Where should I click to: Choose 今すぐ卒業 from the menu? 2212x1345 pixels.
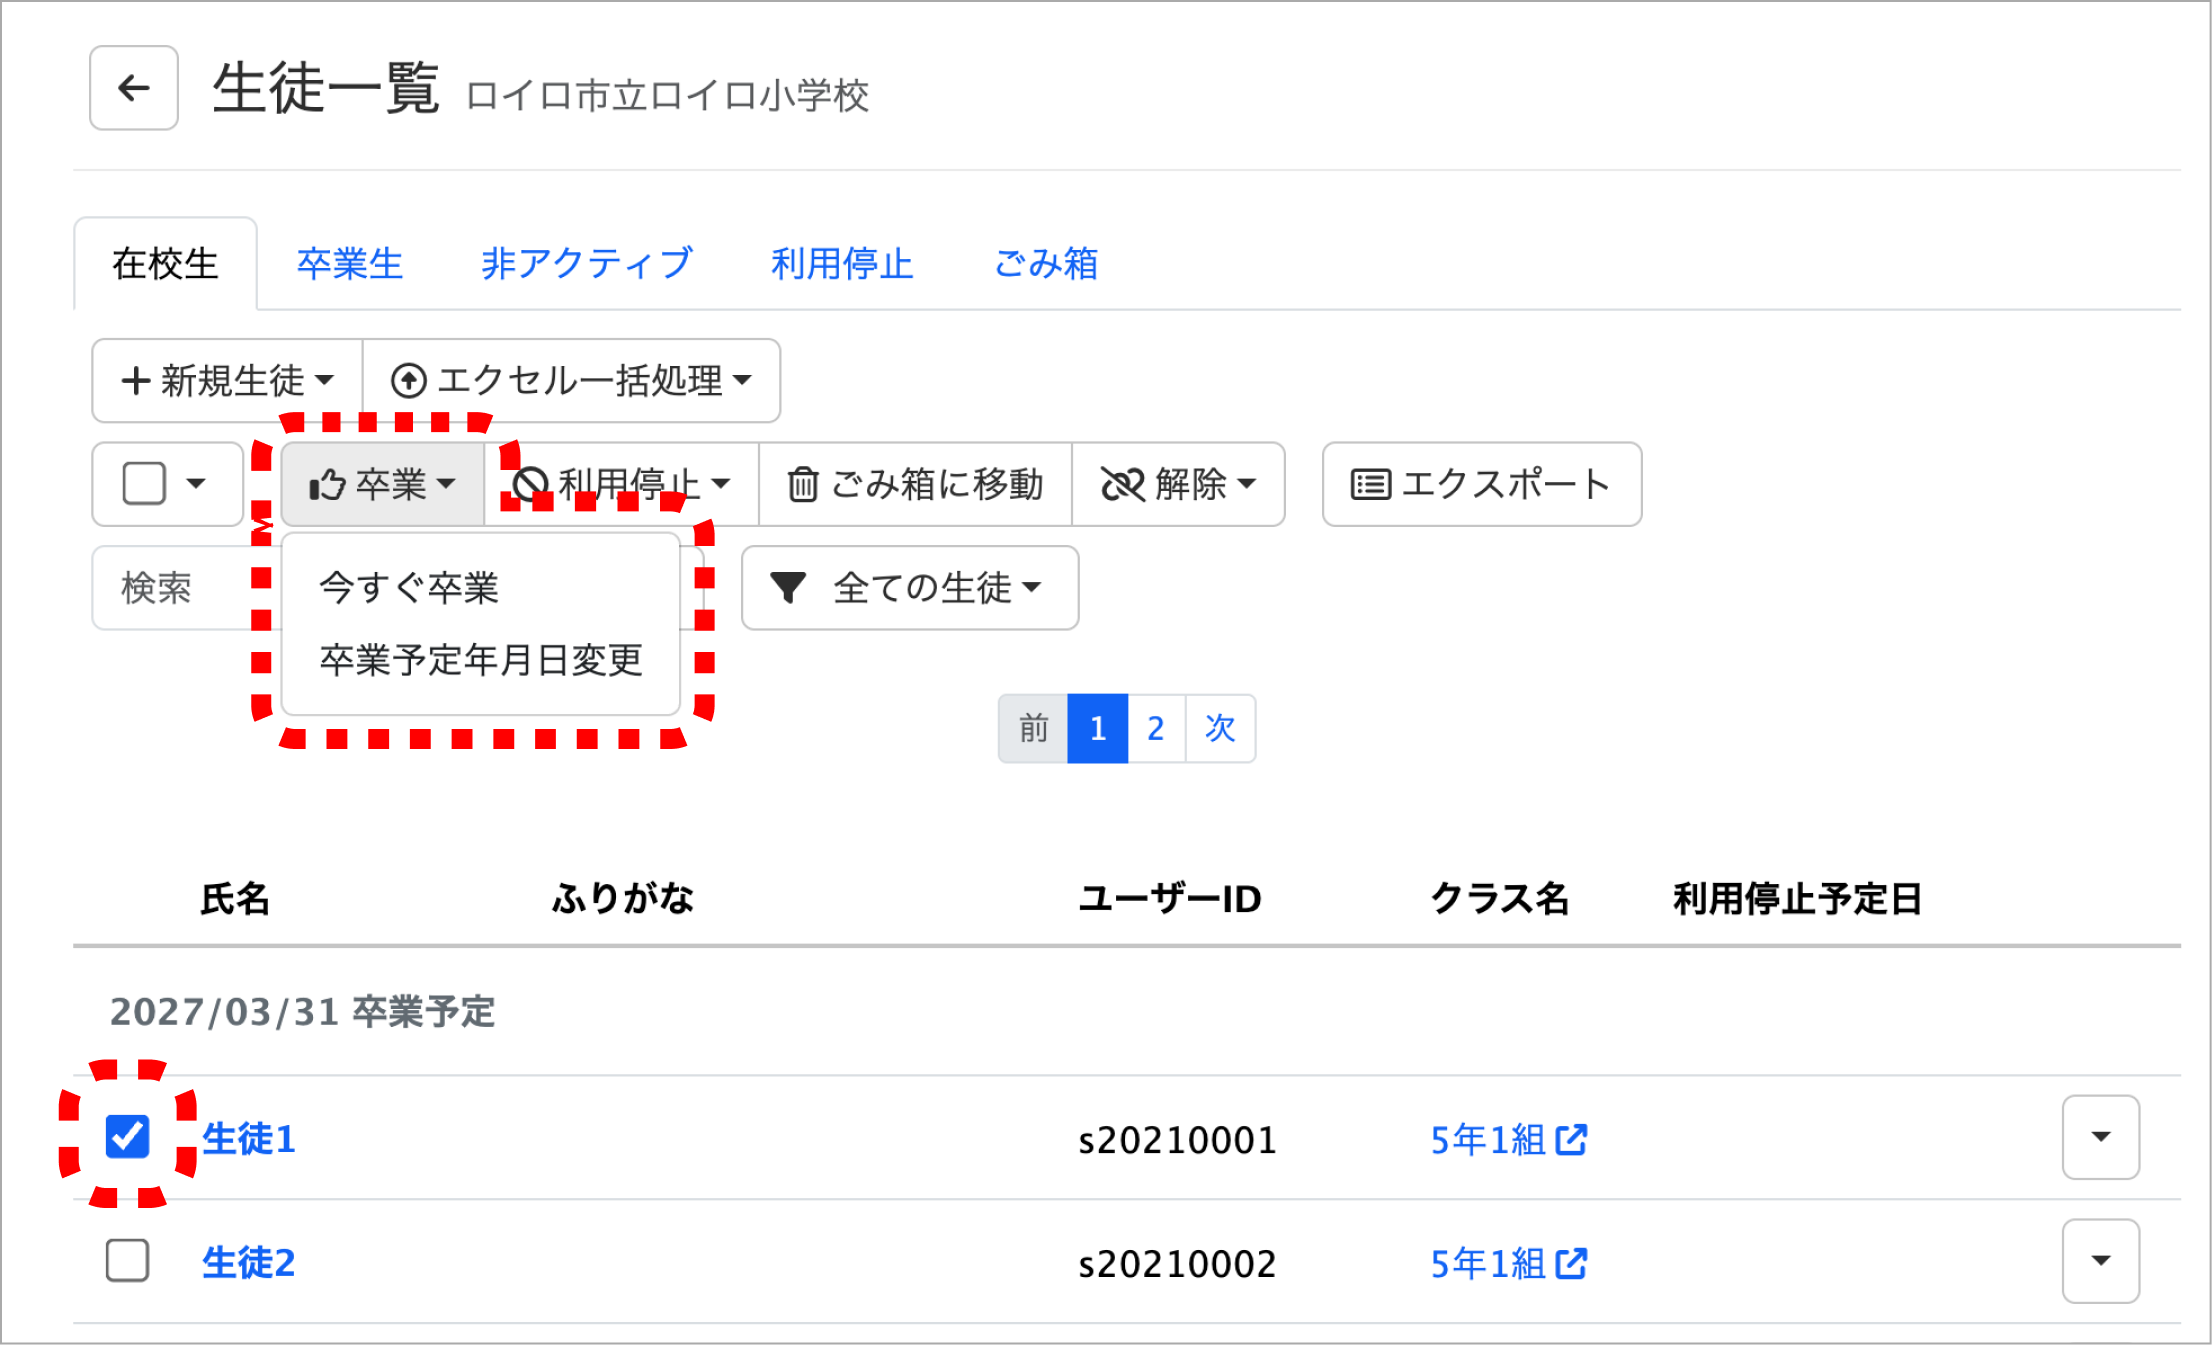(x=409, y=588)
